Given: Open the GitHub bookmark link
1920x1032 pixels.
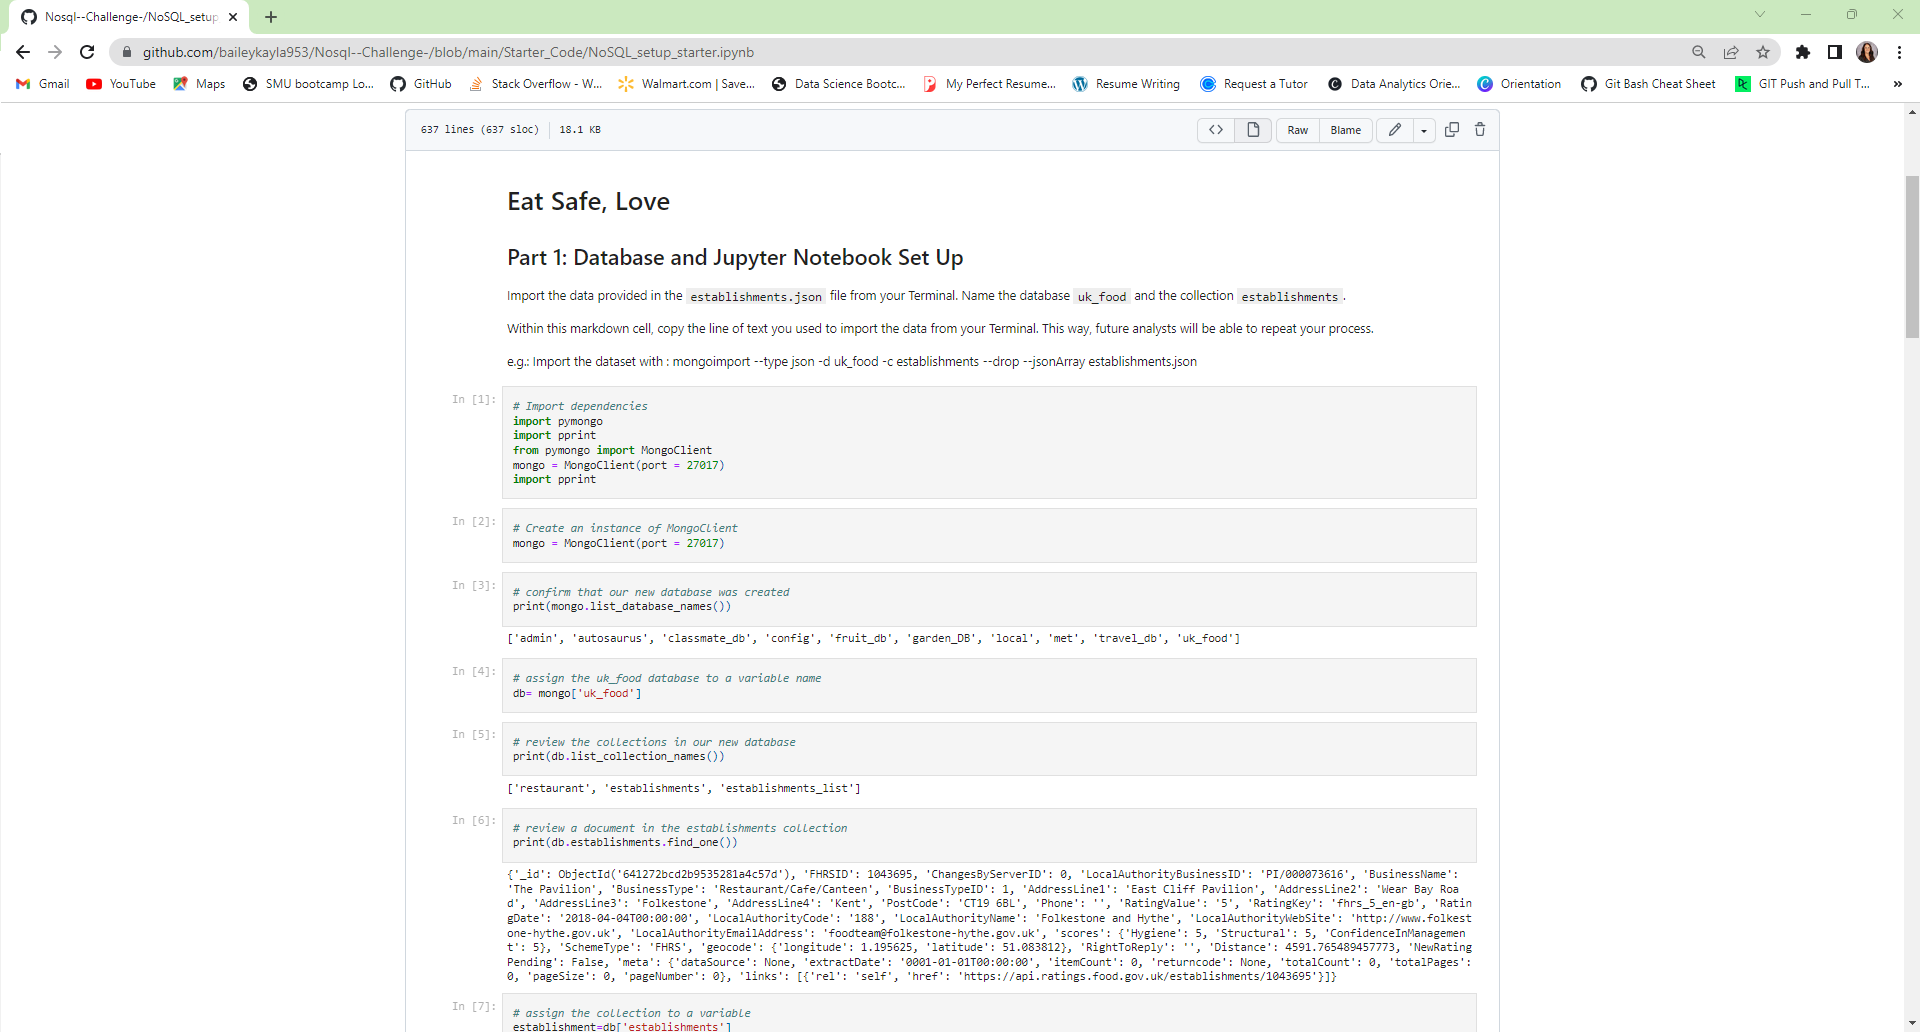Looking at the screenshot, I should point(420,84).
